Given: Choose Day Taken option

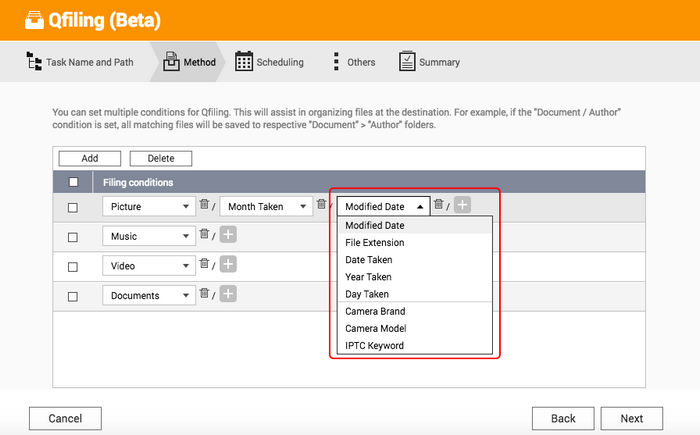Looking at the screenshot, I should (415, 294).
